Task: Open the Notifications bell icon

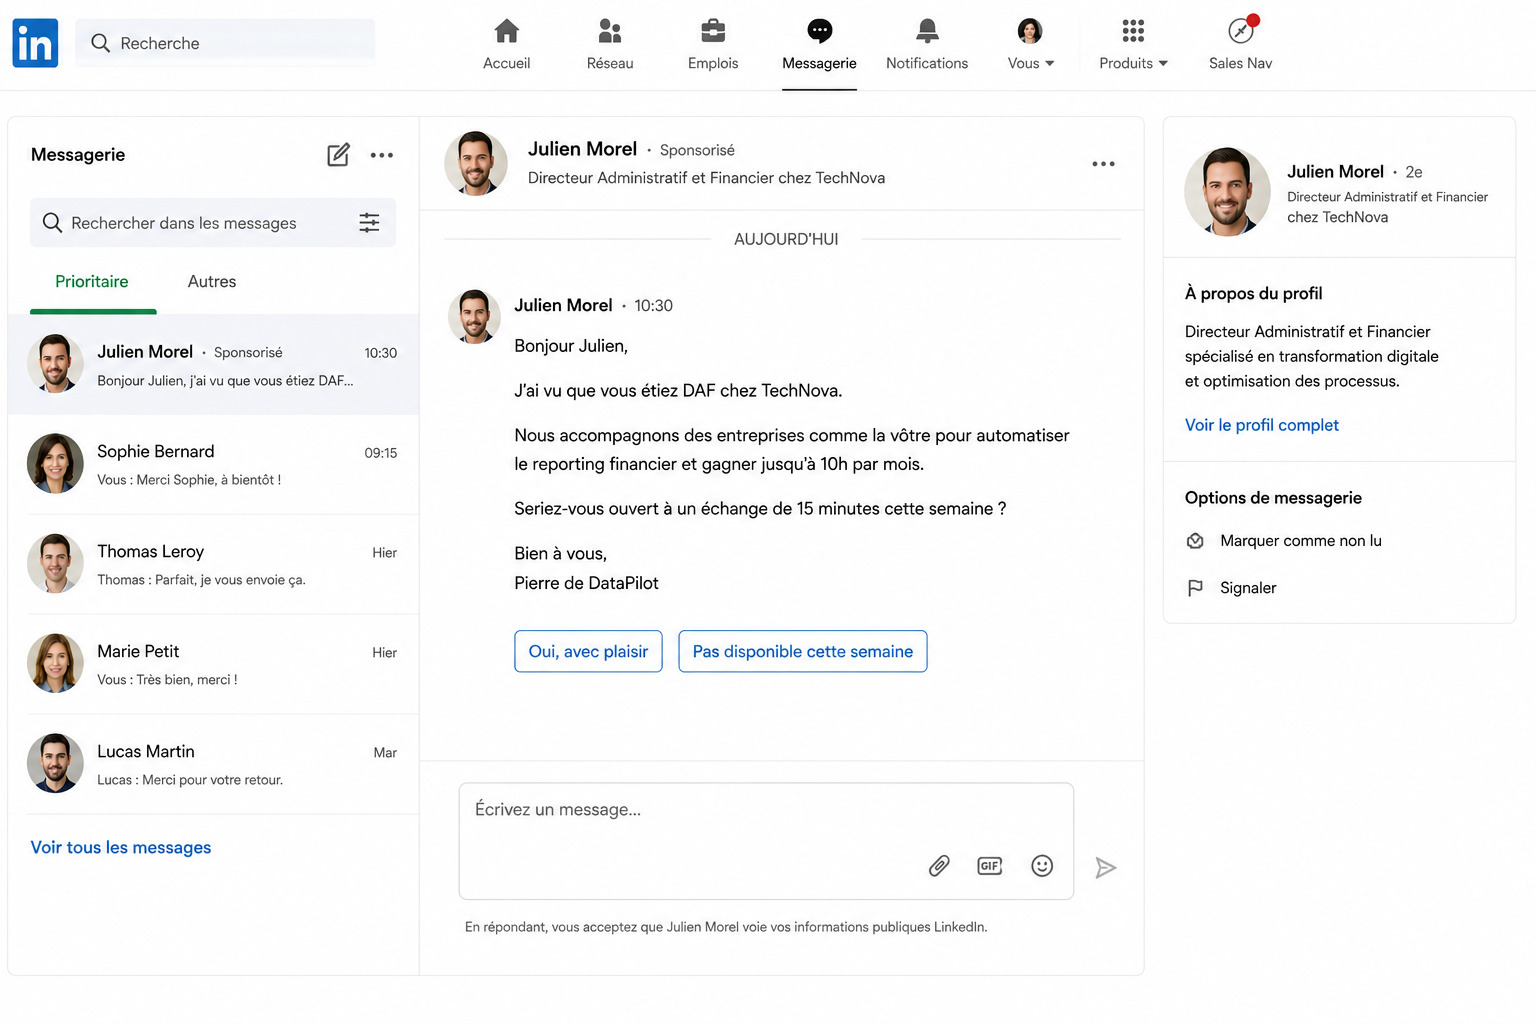Action: (927, 31)
